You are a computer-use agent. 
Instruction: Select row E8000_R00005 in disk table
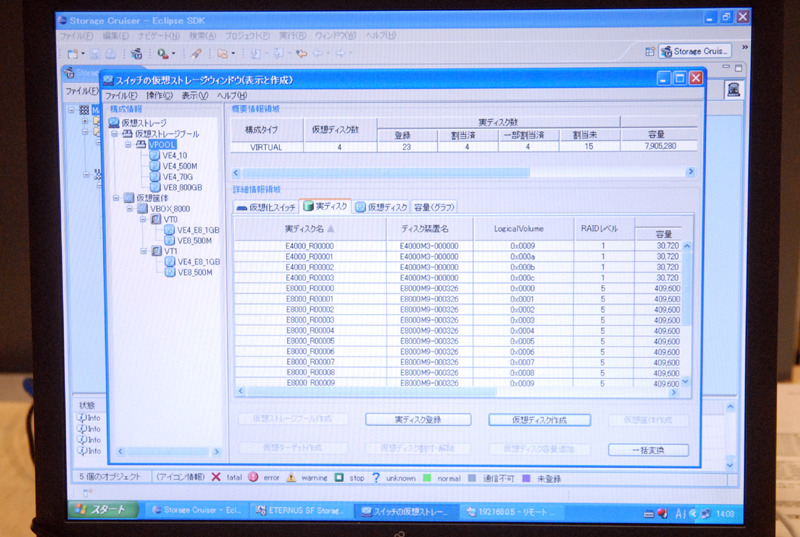[x=457, y=341]
